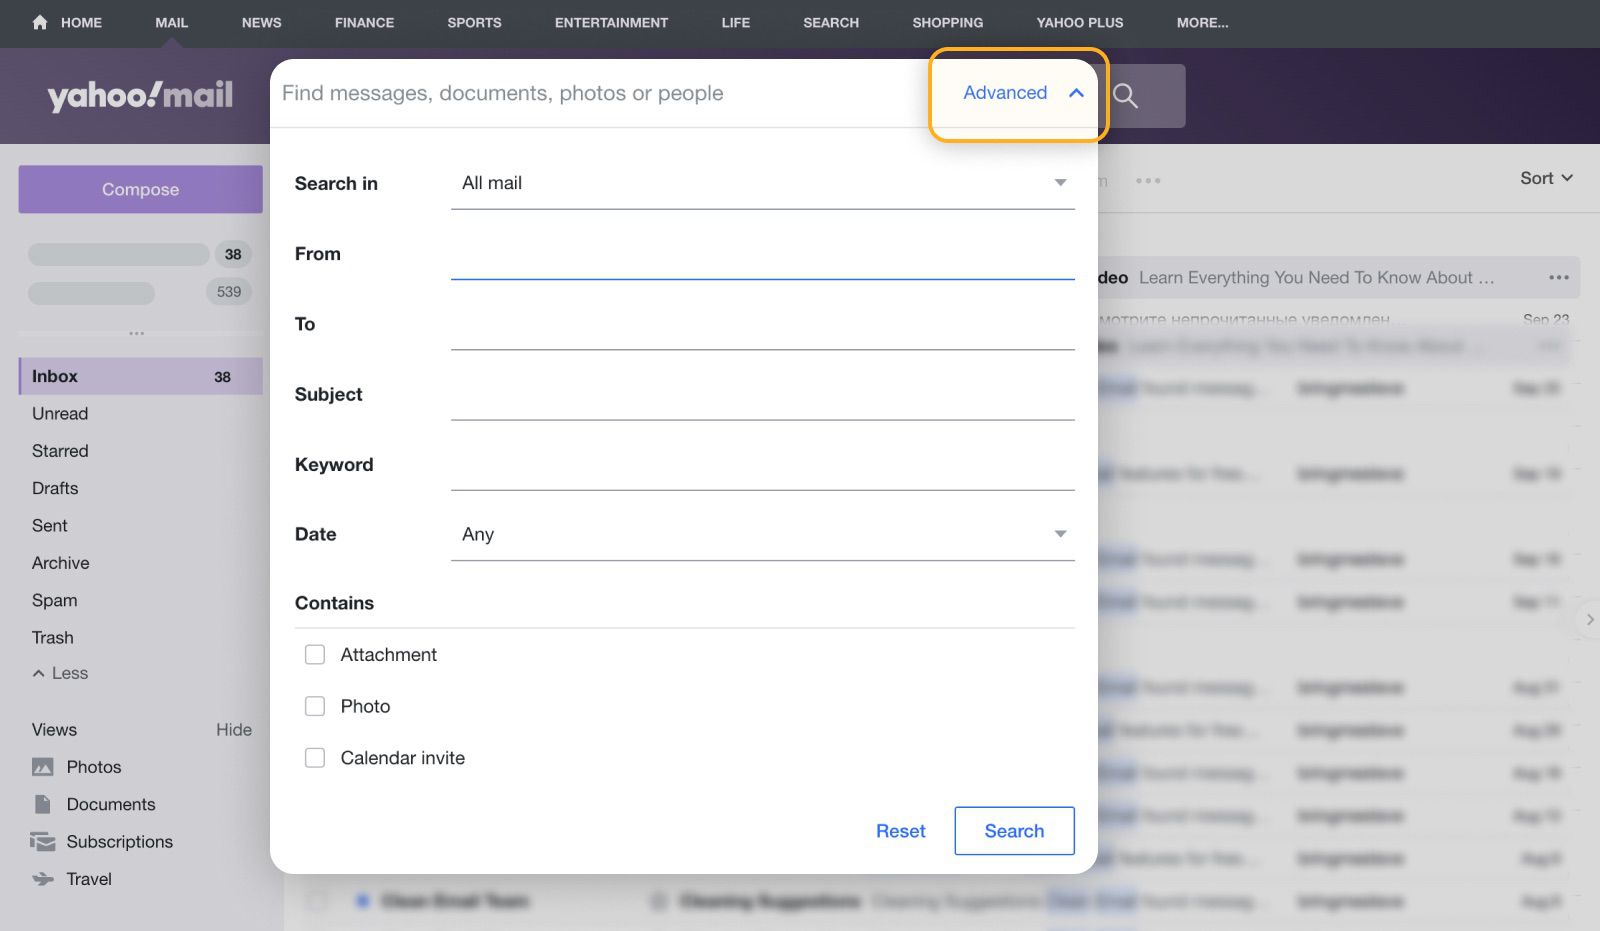Click the right arrow chevron on screen edge

click(x=1588, y=620)
